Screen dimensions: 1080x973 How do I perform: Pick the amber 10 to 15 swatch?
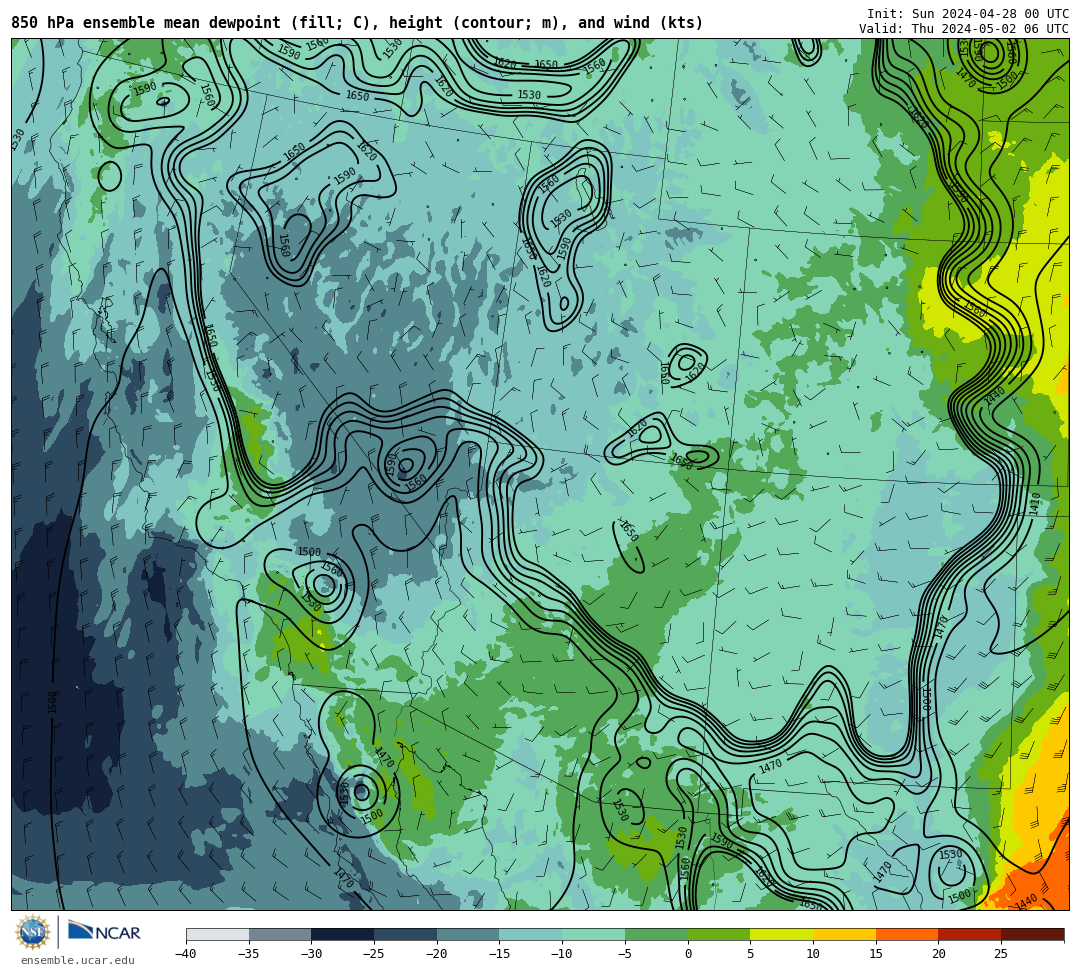[844, 934]
